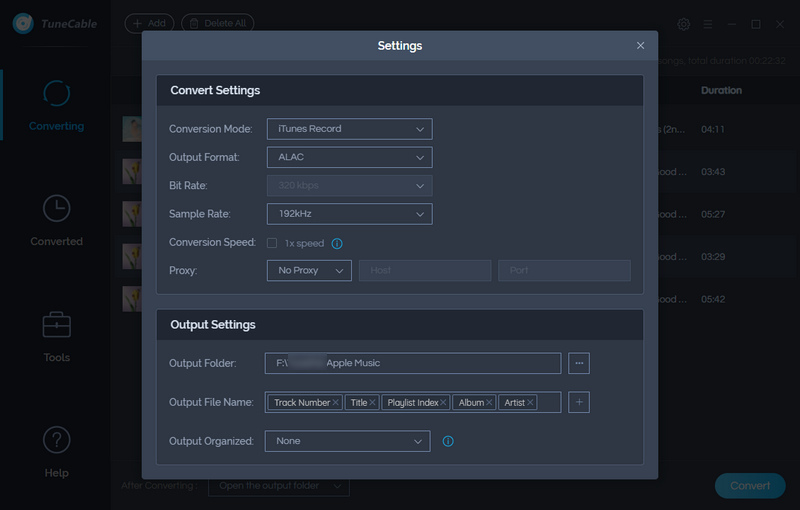
Task: Open the Tools section in sidebar
Action: point(56,337)
